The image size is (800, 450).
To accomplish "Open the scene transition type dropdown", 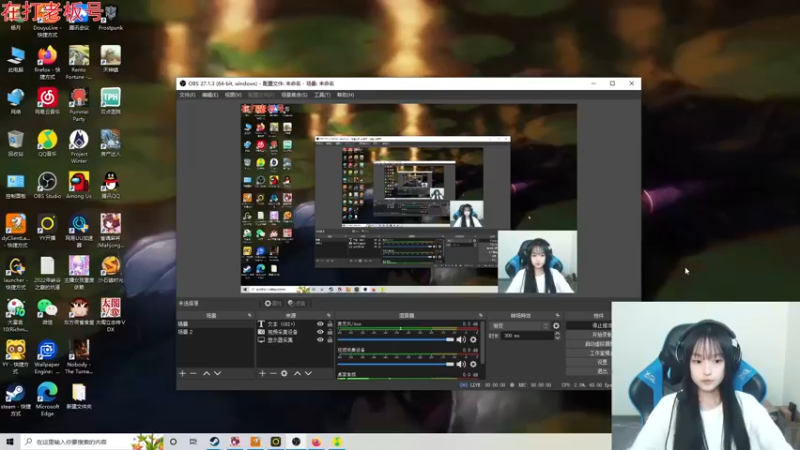I will (x=519, y=326).
